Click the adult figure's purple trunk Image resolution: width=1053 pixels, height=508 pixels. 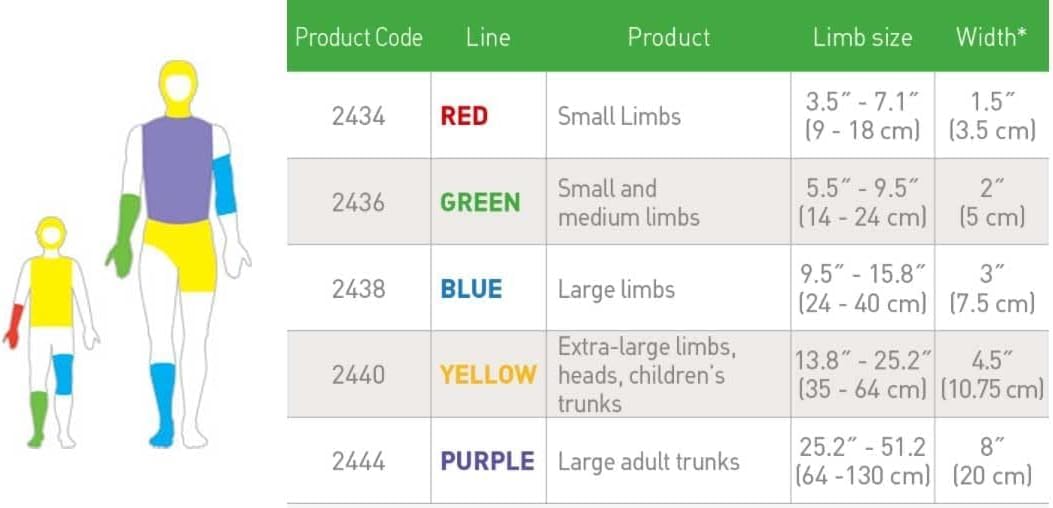(177, 167)
